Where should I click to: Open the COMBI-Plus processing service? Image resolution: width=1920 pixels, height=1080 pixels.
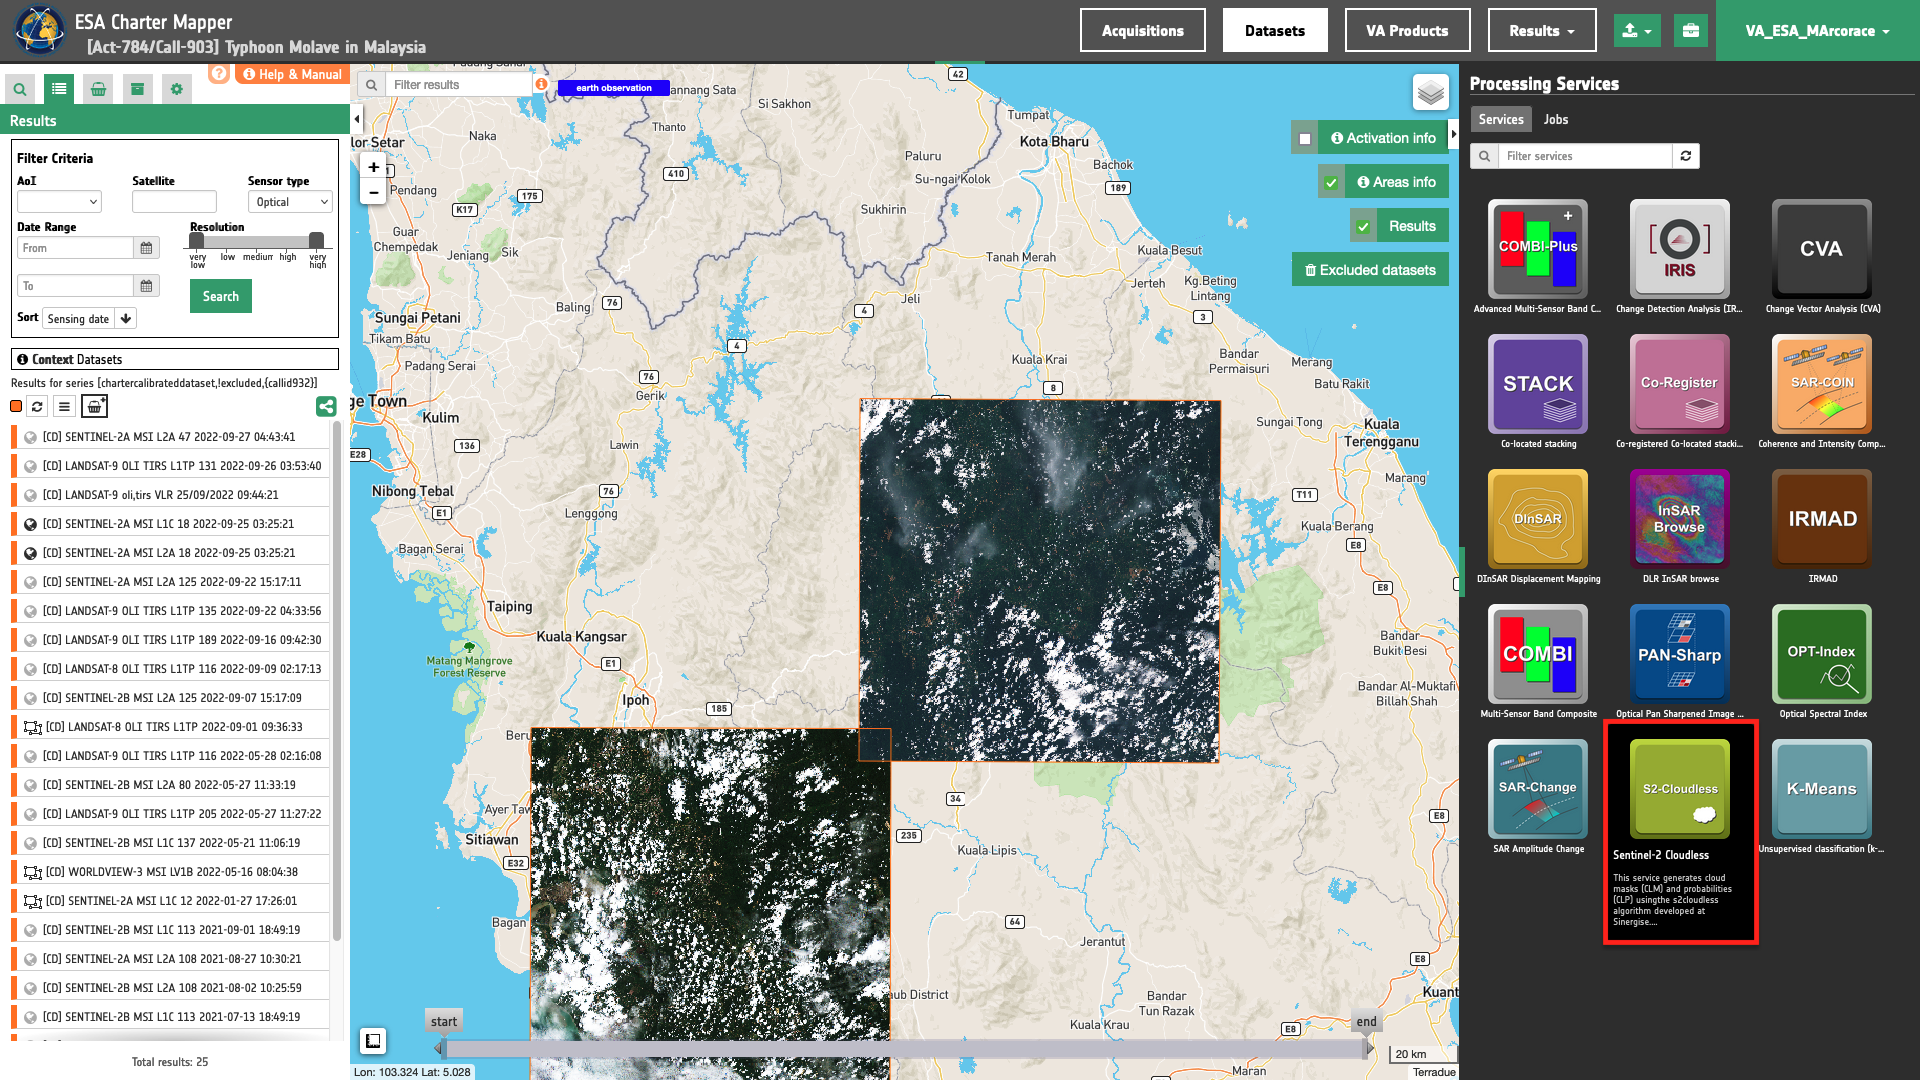pos(1538,249)
